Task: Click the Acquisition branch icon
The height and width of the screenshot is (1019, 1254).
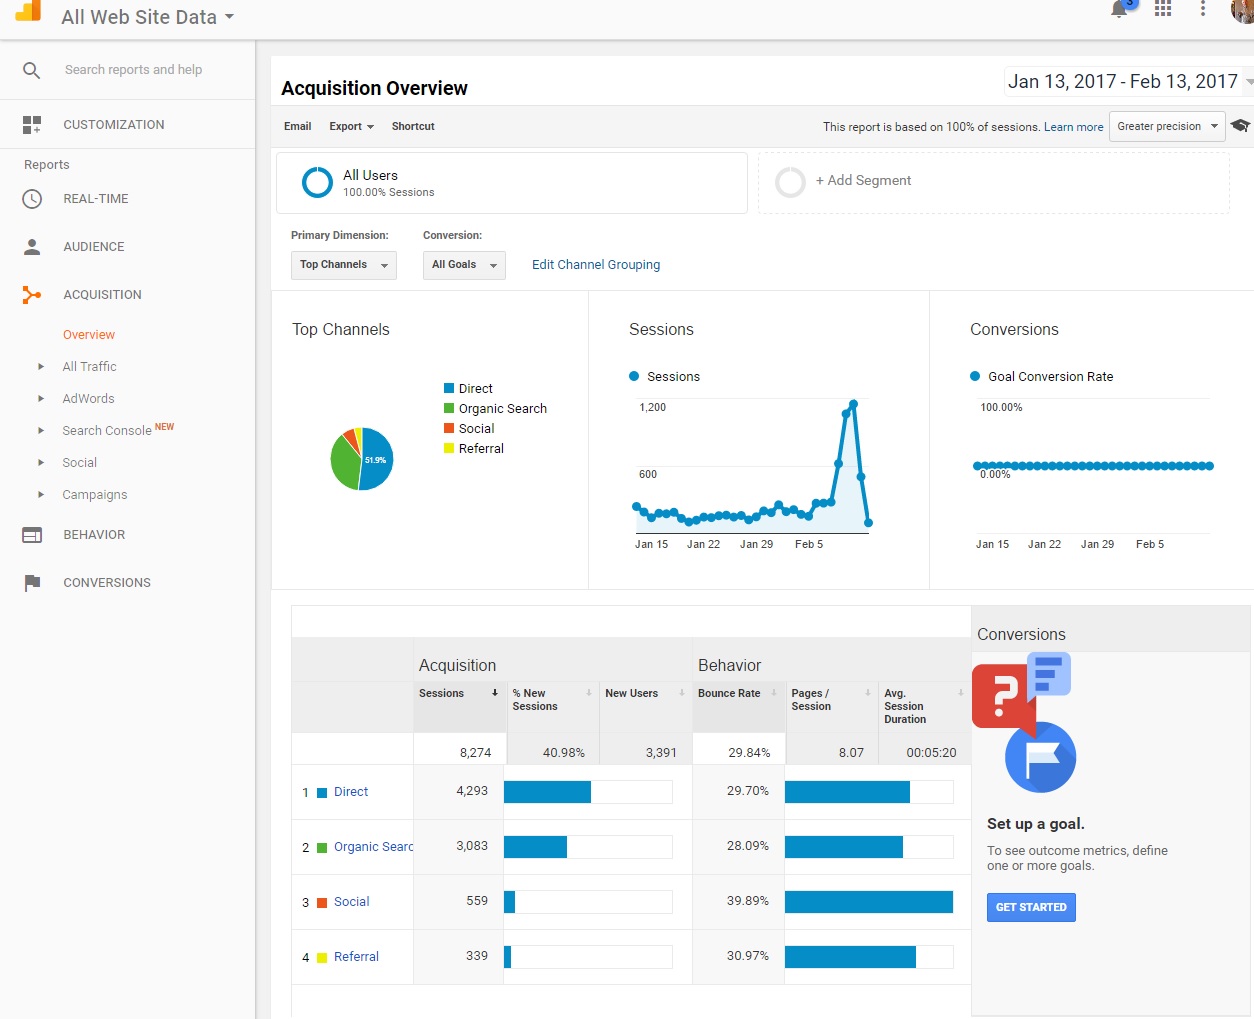Action: click(x=32, y=295)
